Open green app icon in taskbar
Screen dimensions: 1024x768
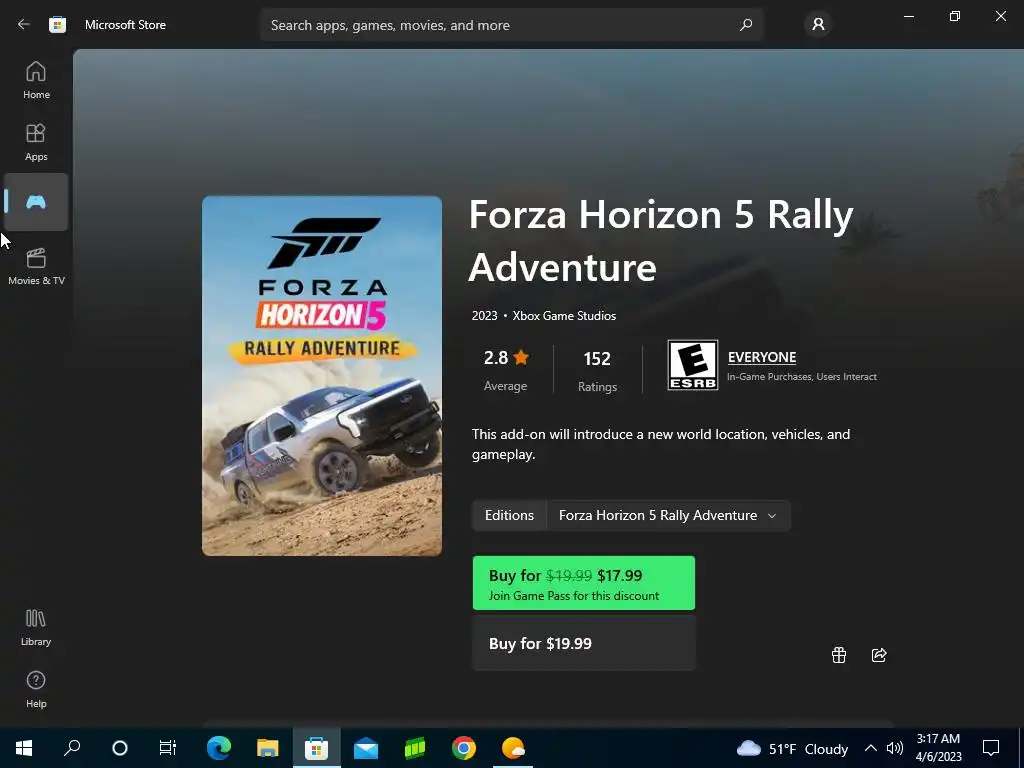(x=415, y=748)
